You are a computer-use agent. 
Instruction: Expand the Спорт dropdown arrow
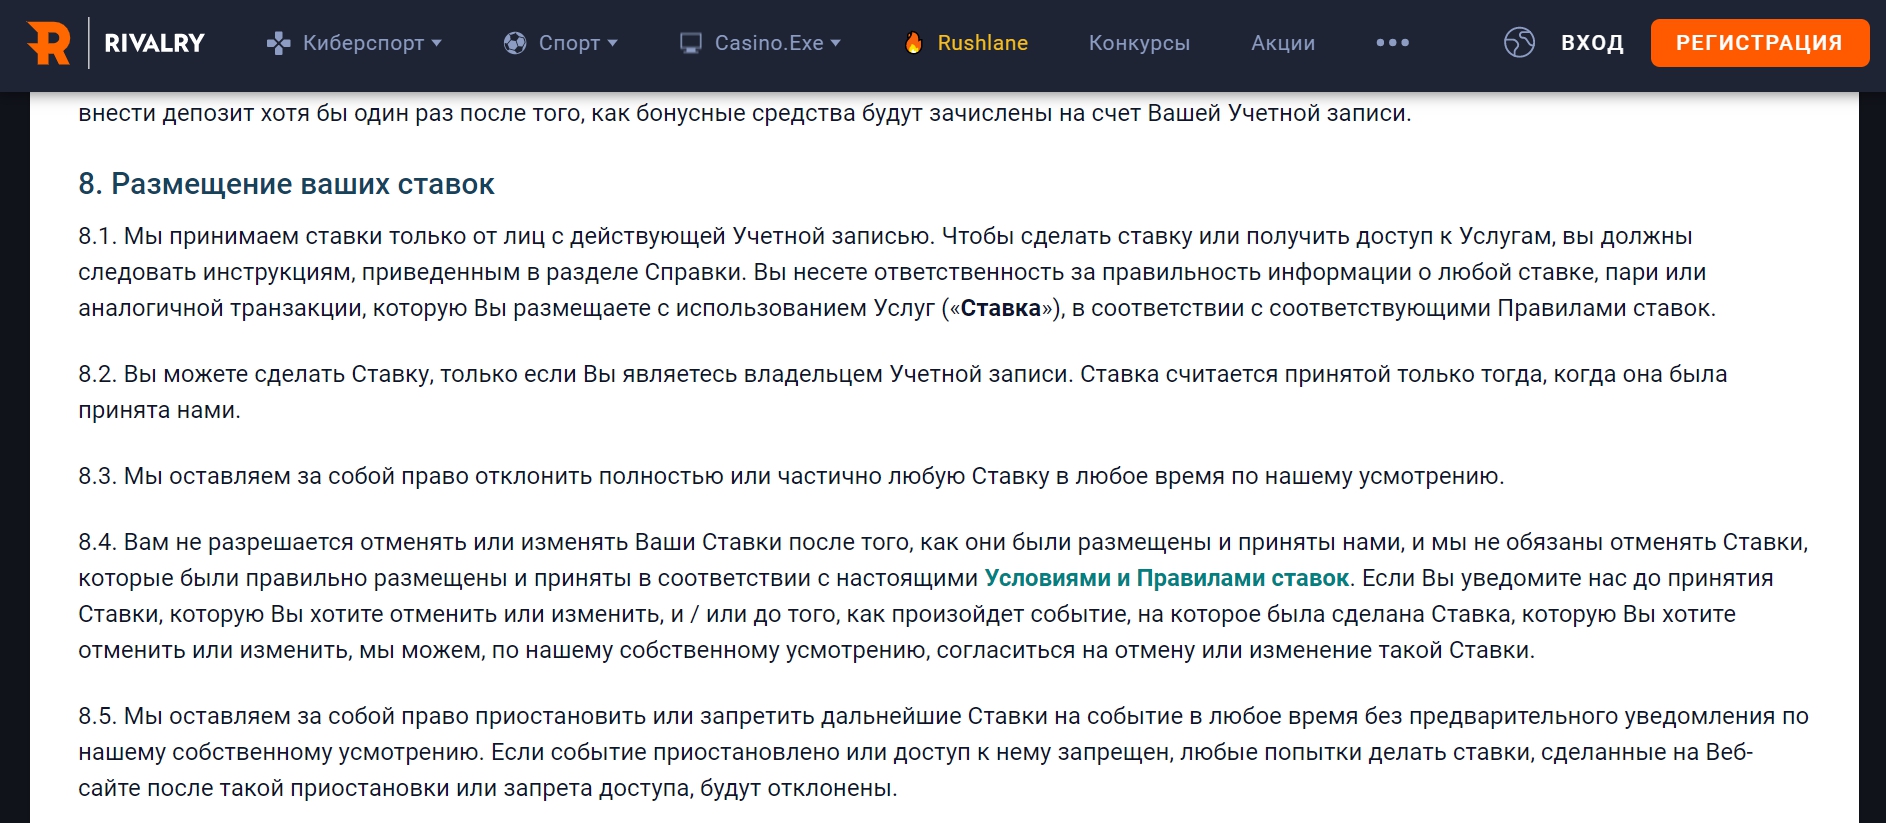(612, 43)
